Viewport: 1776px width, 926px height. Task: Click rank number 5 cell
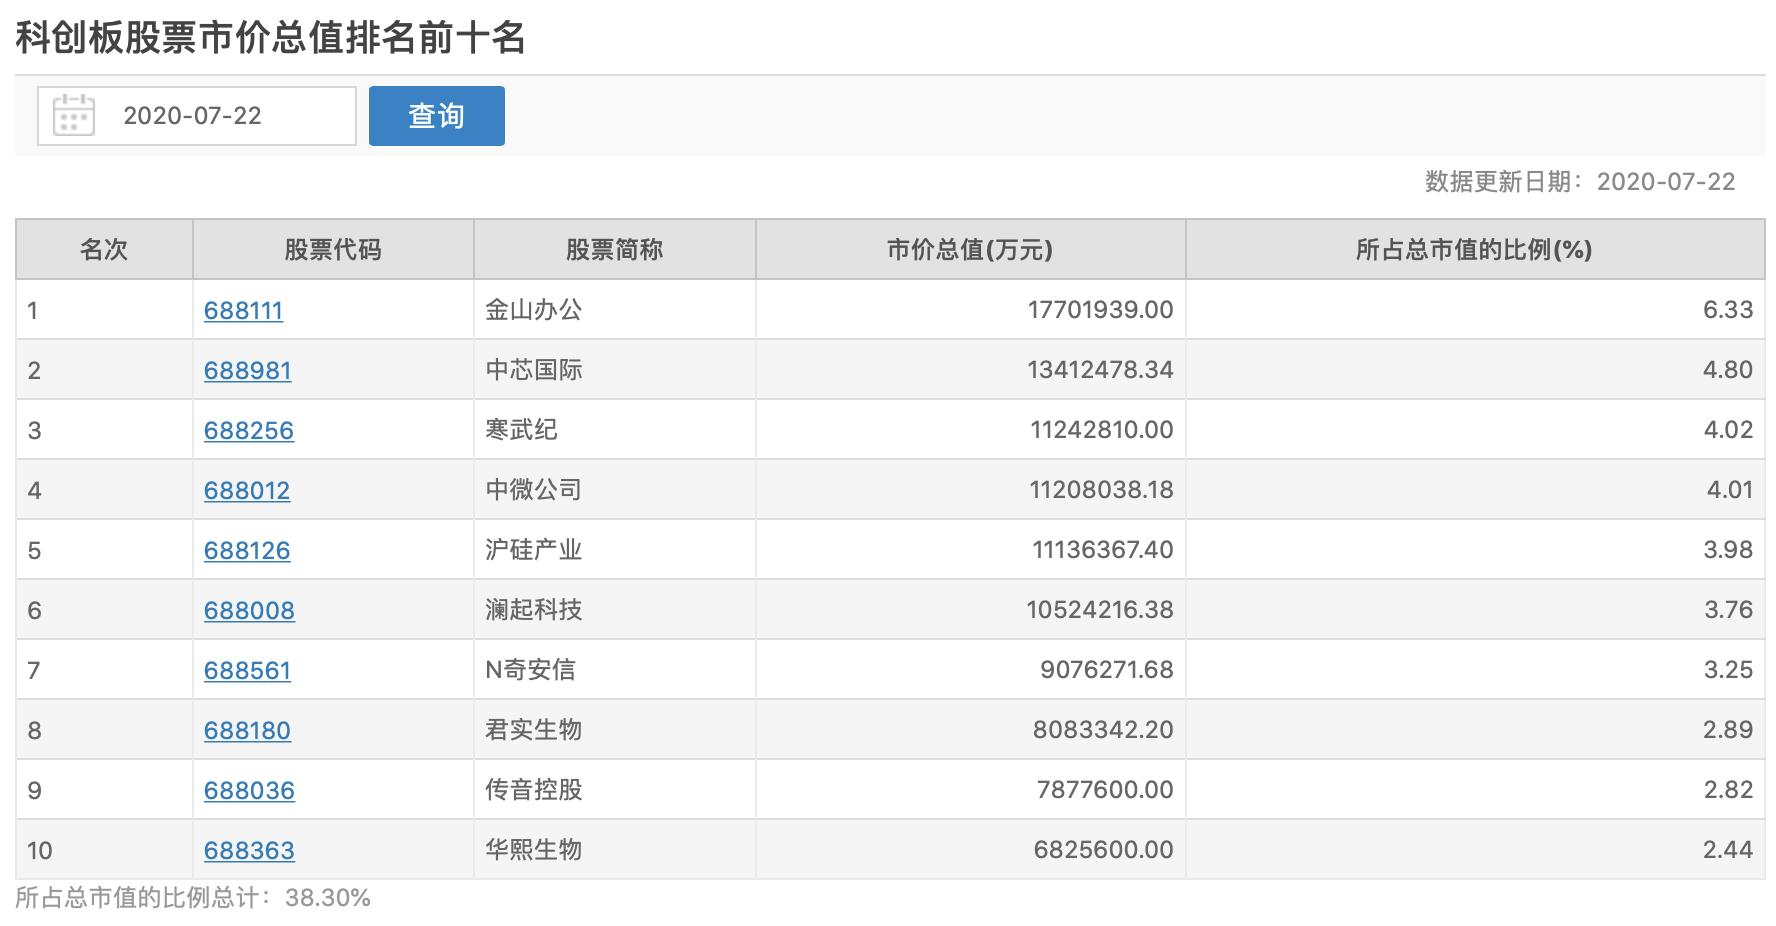pos(104,550)
